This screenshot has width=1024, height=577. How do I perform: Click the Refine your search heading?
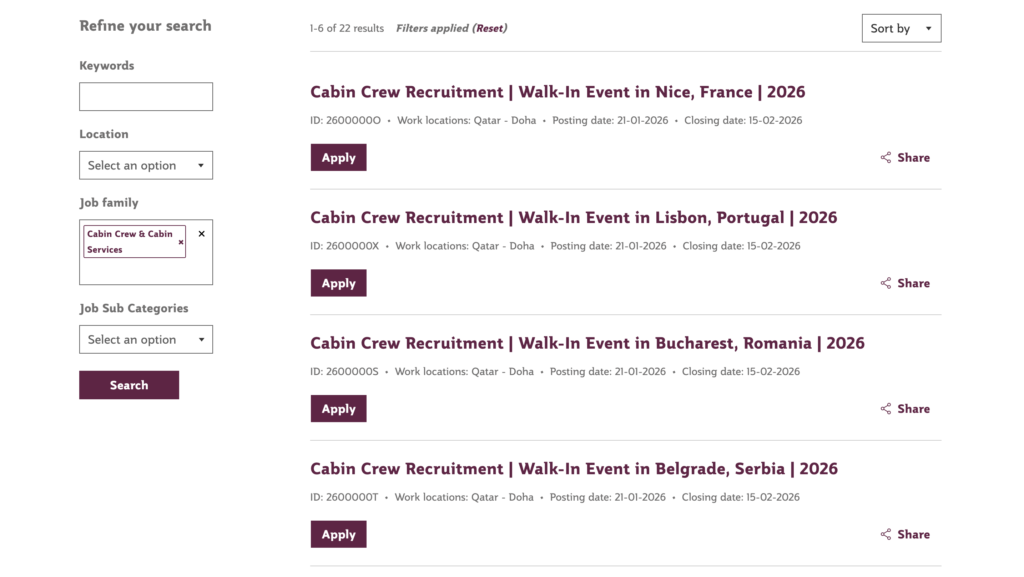point(145,25)
